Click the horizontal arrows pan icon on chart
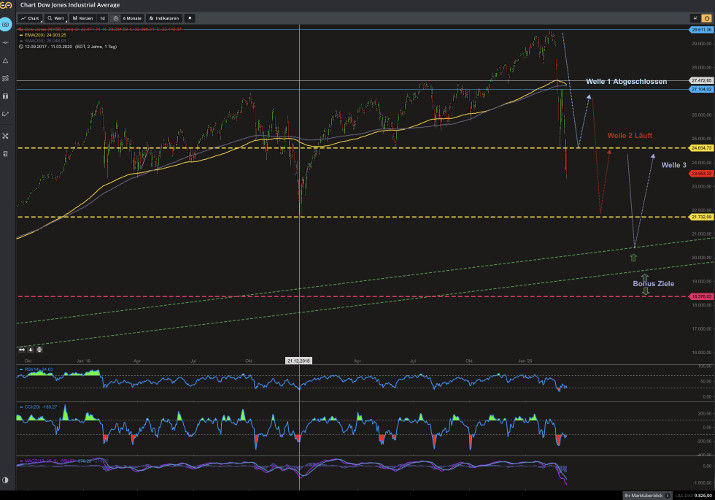Image resolution: width=715 pixels, height=500 pixels. coord(22,350)
